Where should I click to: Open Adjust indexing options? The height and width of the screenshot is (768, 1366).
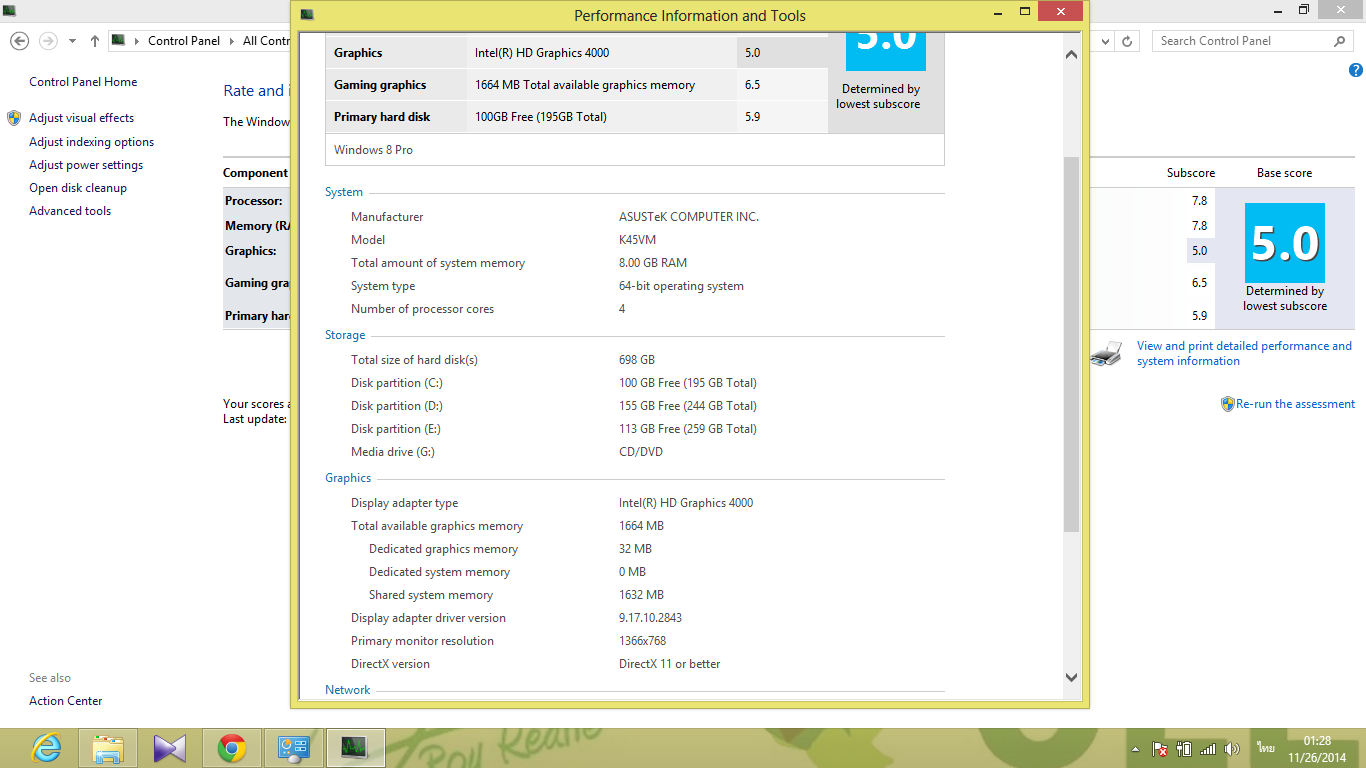92,142
